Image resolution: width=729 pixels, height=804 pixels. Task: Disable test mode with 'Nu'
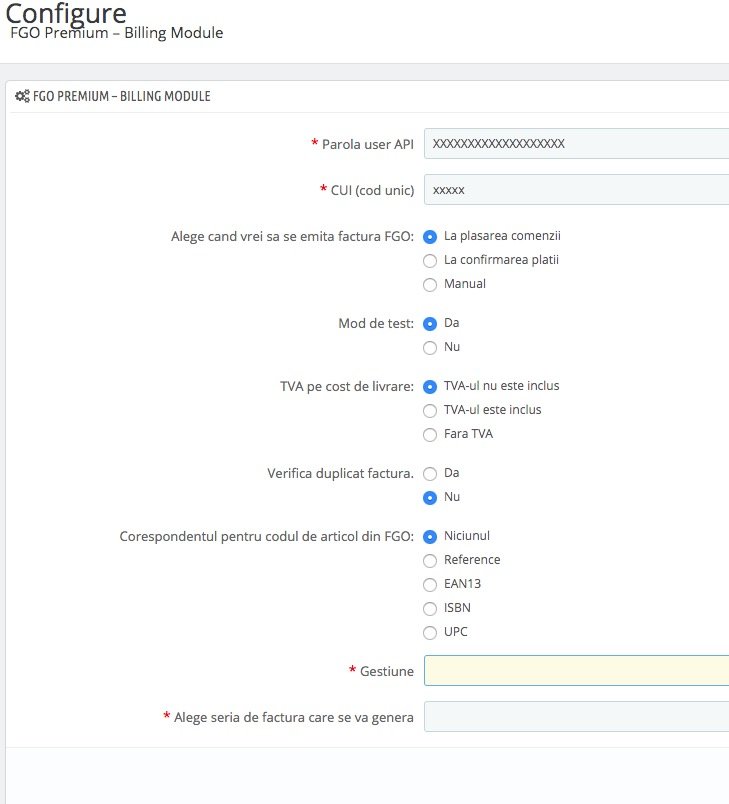click(x=430, y=348)
